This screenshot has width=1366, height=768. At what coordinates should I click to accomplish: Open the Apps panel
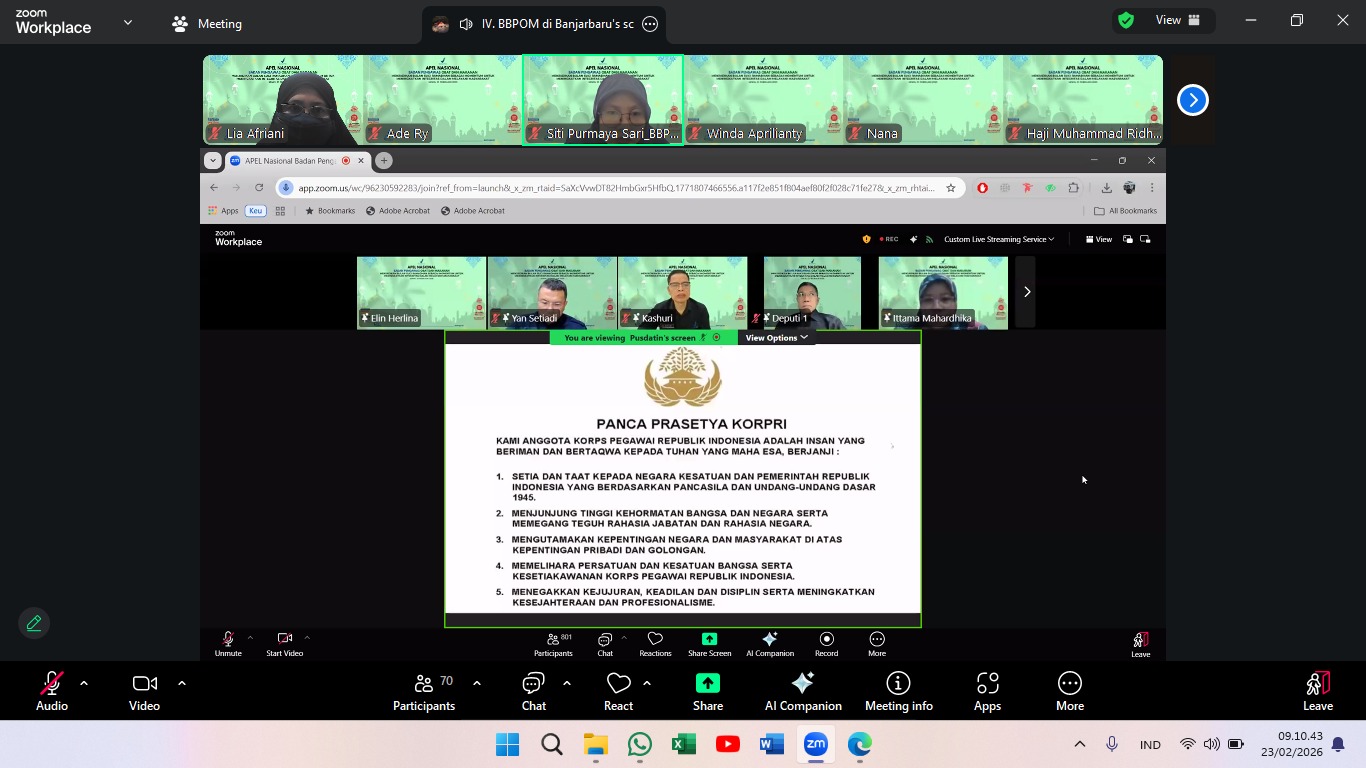click(x=987, y=691)
